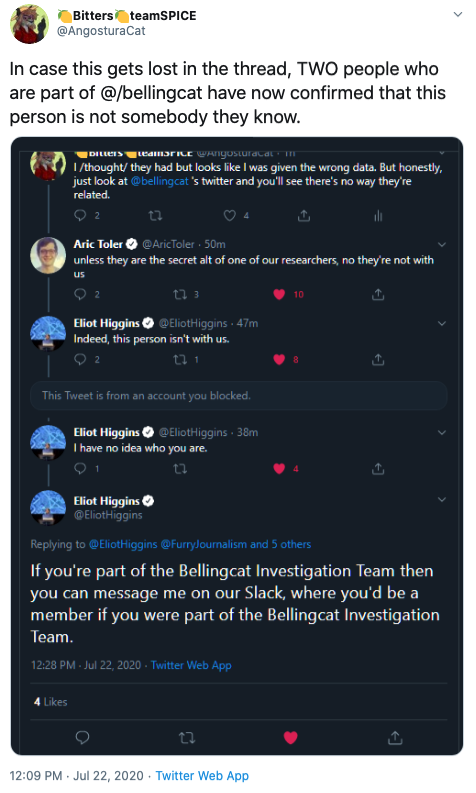Viewport: 476px width, 793px height.
Task: Retweet Aric Toler's reply with 3 retweets
Action: tap(180, 294)
